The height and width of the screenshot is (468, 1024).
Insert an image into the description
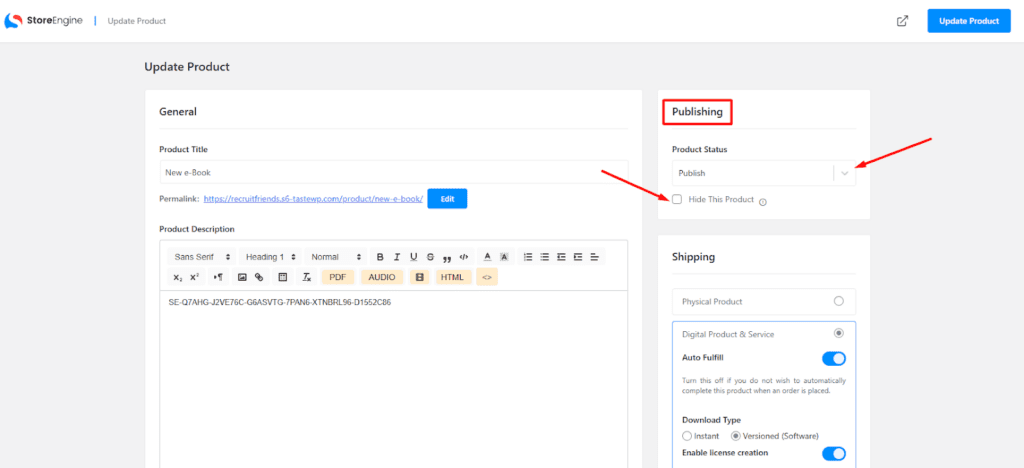(x=242, y=277)
